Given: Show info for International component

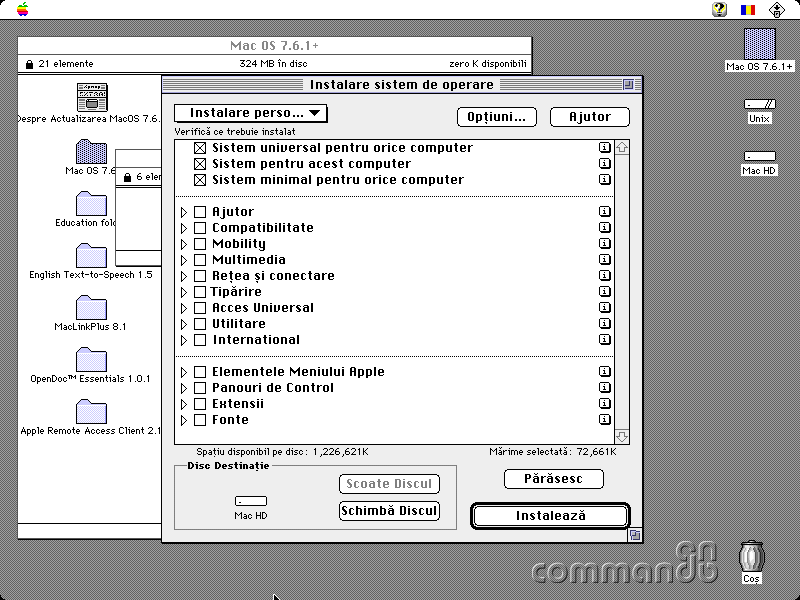Looking at the screenshot, I should click(x=605, y=339).
